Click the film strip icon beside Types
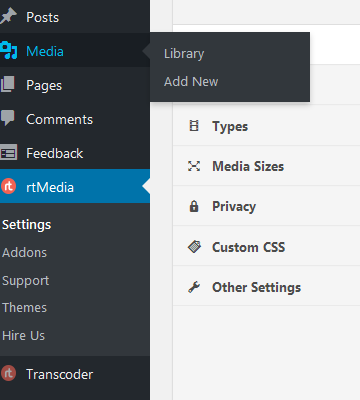The image size is (360, 400). [x=194, y=126]
